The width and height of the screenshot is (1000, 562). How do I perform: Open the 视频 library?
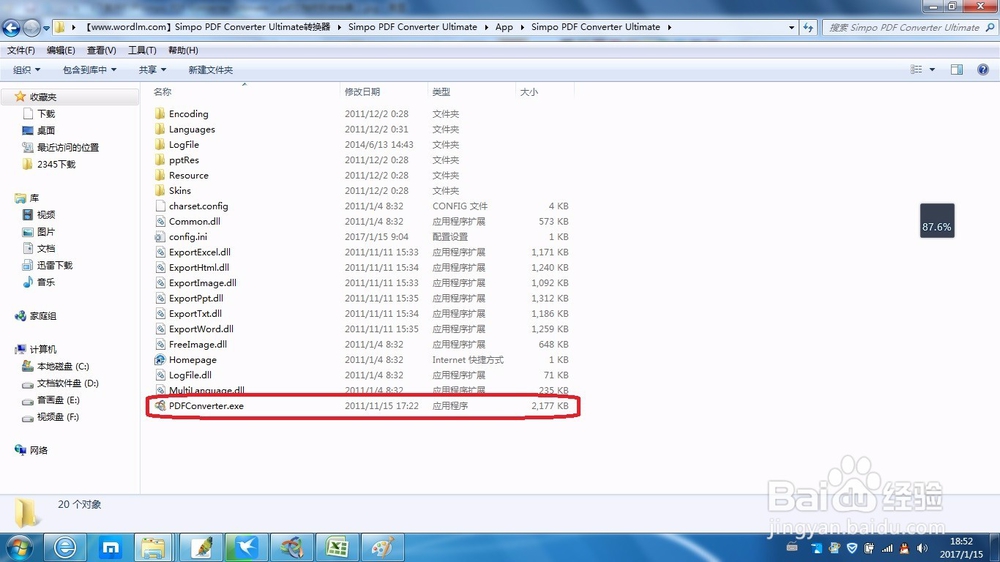pos(46,215)
